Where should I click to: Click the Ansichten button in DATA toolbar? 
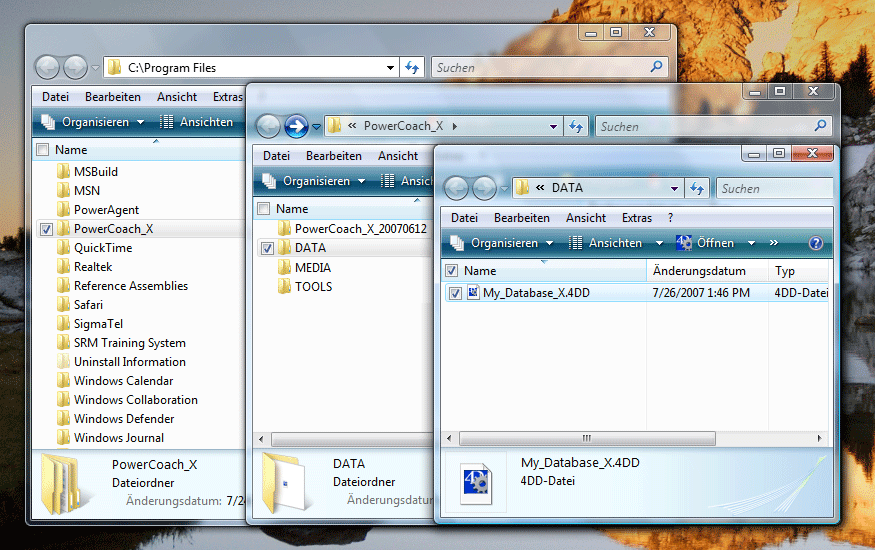click(x=605, y=243)
